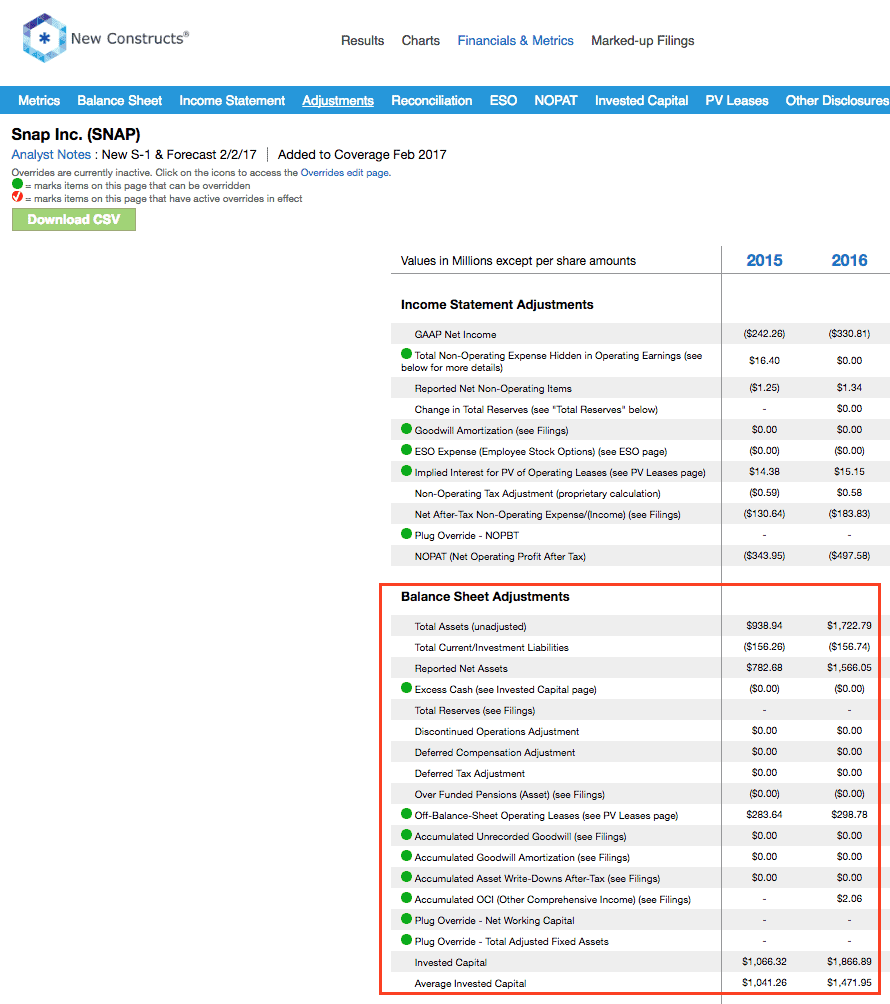Viewport: 890px width, 1004px height.
Task: Follow the Overrides edit page link
Action: [x=344, y=172]
